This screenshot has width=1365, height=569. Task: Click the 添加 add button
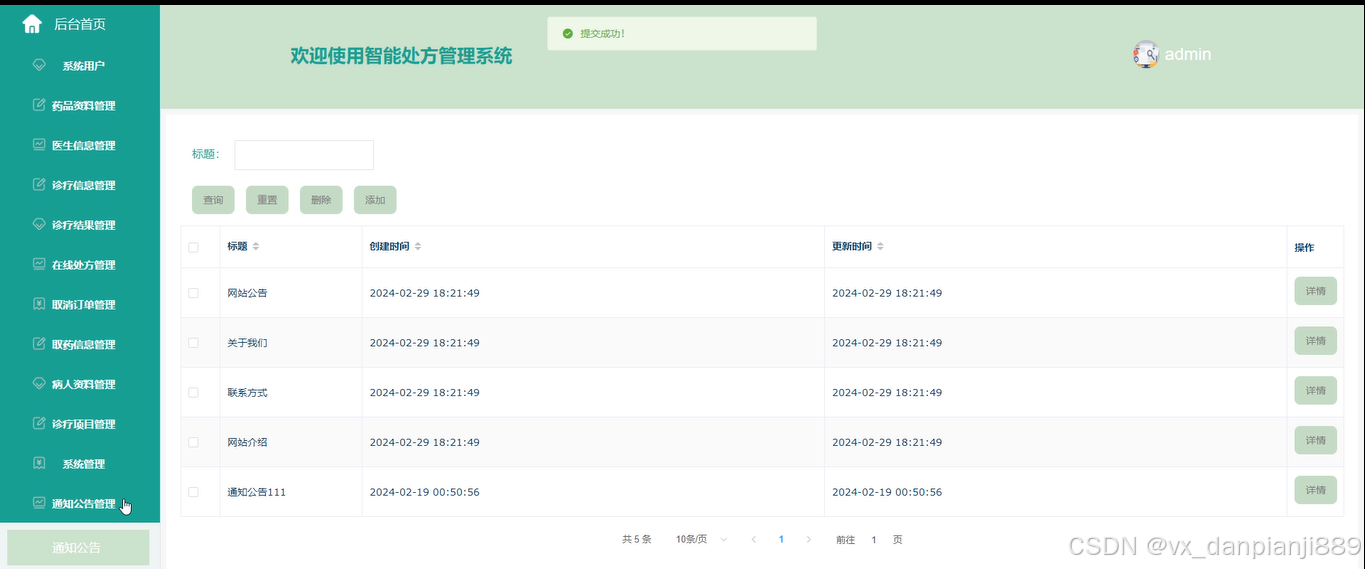[375, 200]
